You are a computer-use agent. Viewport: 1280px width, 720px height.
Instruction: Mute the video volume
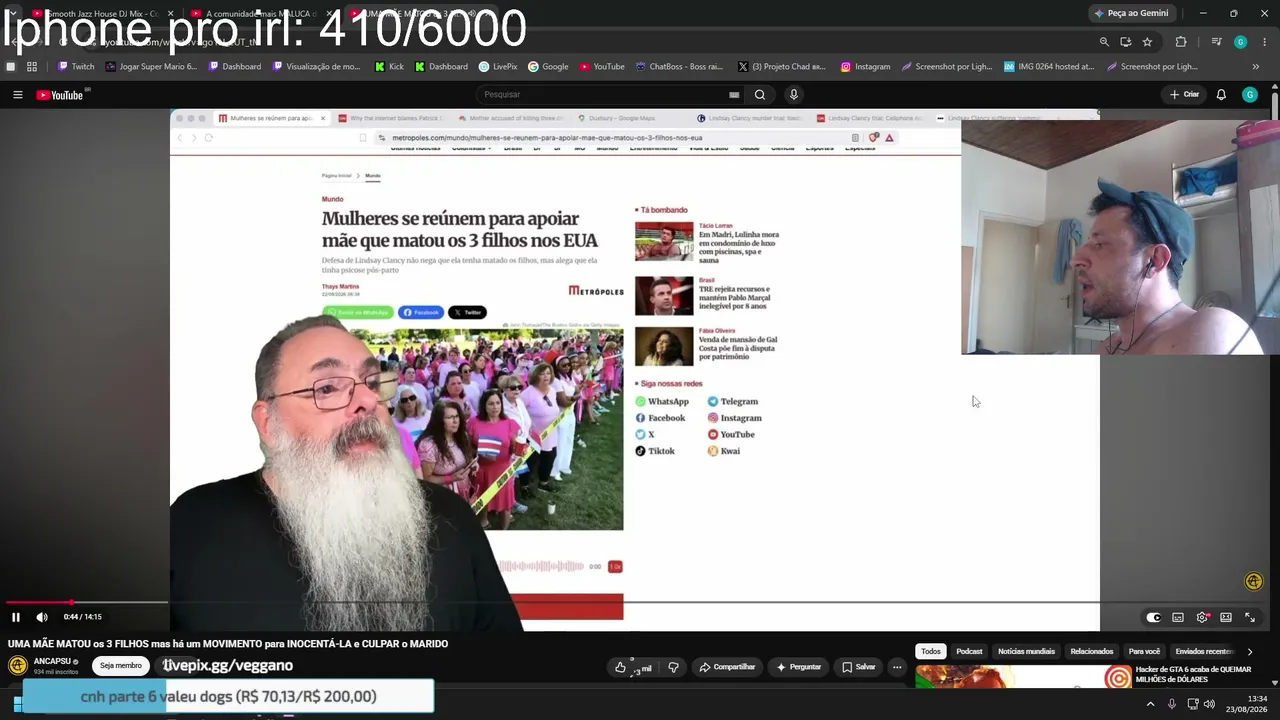coord(42,617)
